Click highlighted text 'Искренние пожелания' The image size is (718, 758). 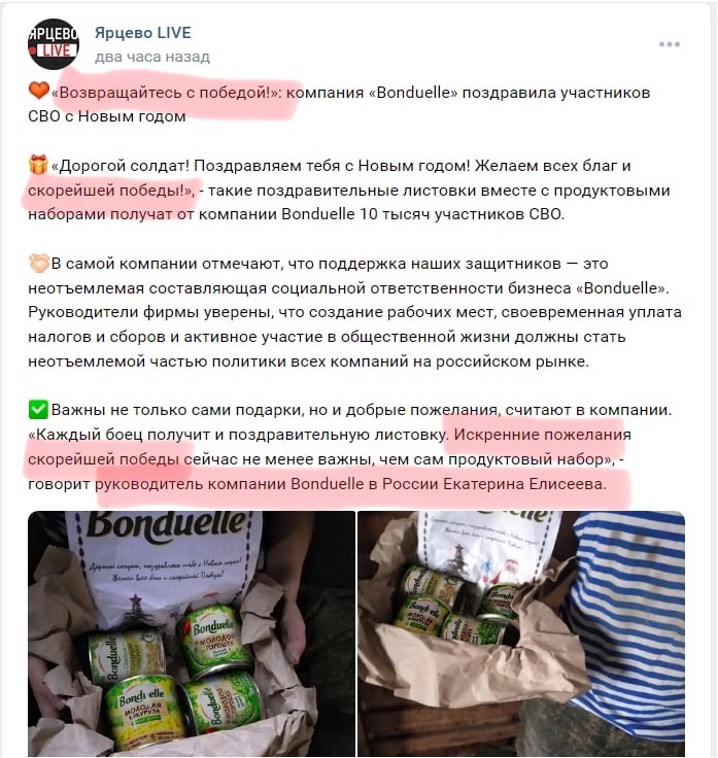tap(542, 435)
